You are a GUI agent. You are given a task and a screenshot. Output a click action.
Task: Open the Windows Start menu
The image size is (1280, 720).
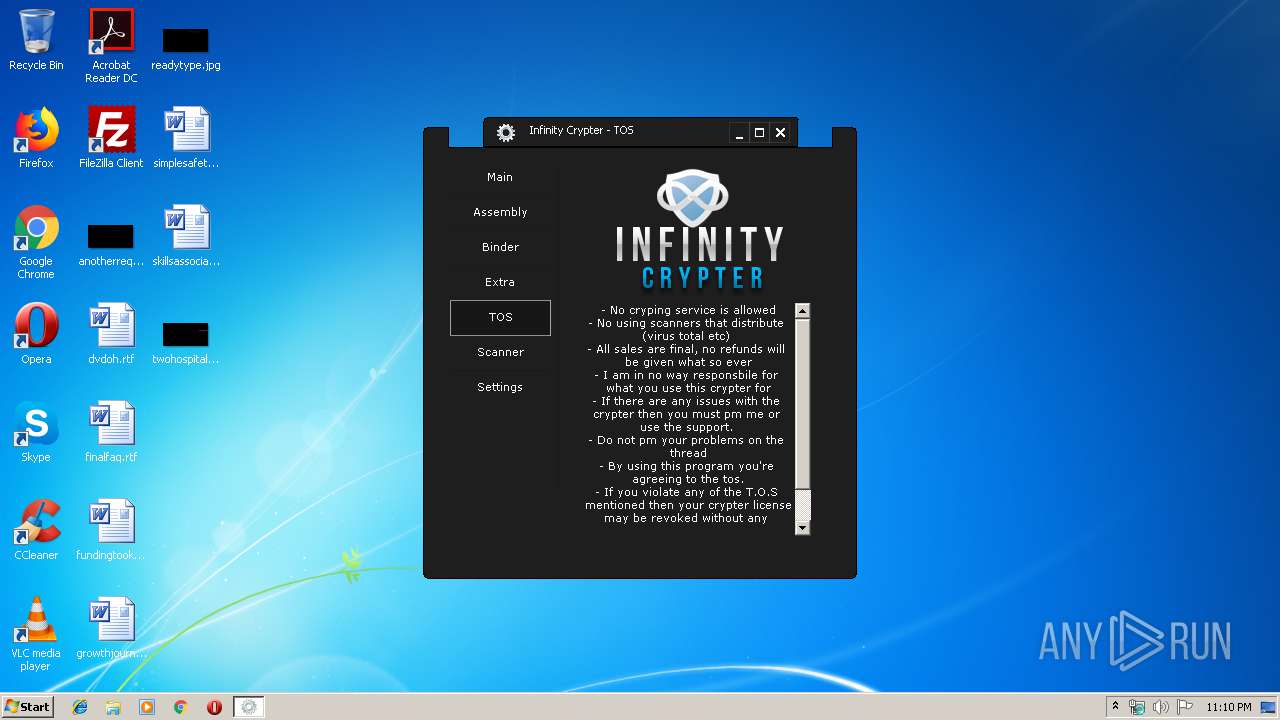[x=27, y=706]
